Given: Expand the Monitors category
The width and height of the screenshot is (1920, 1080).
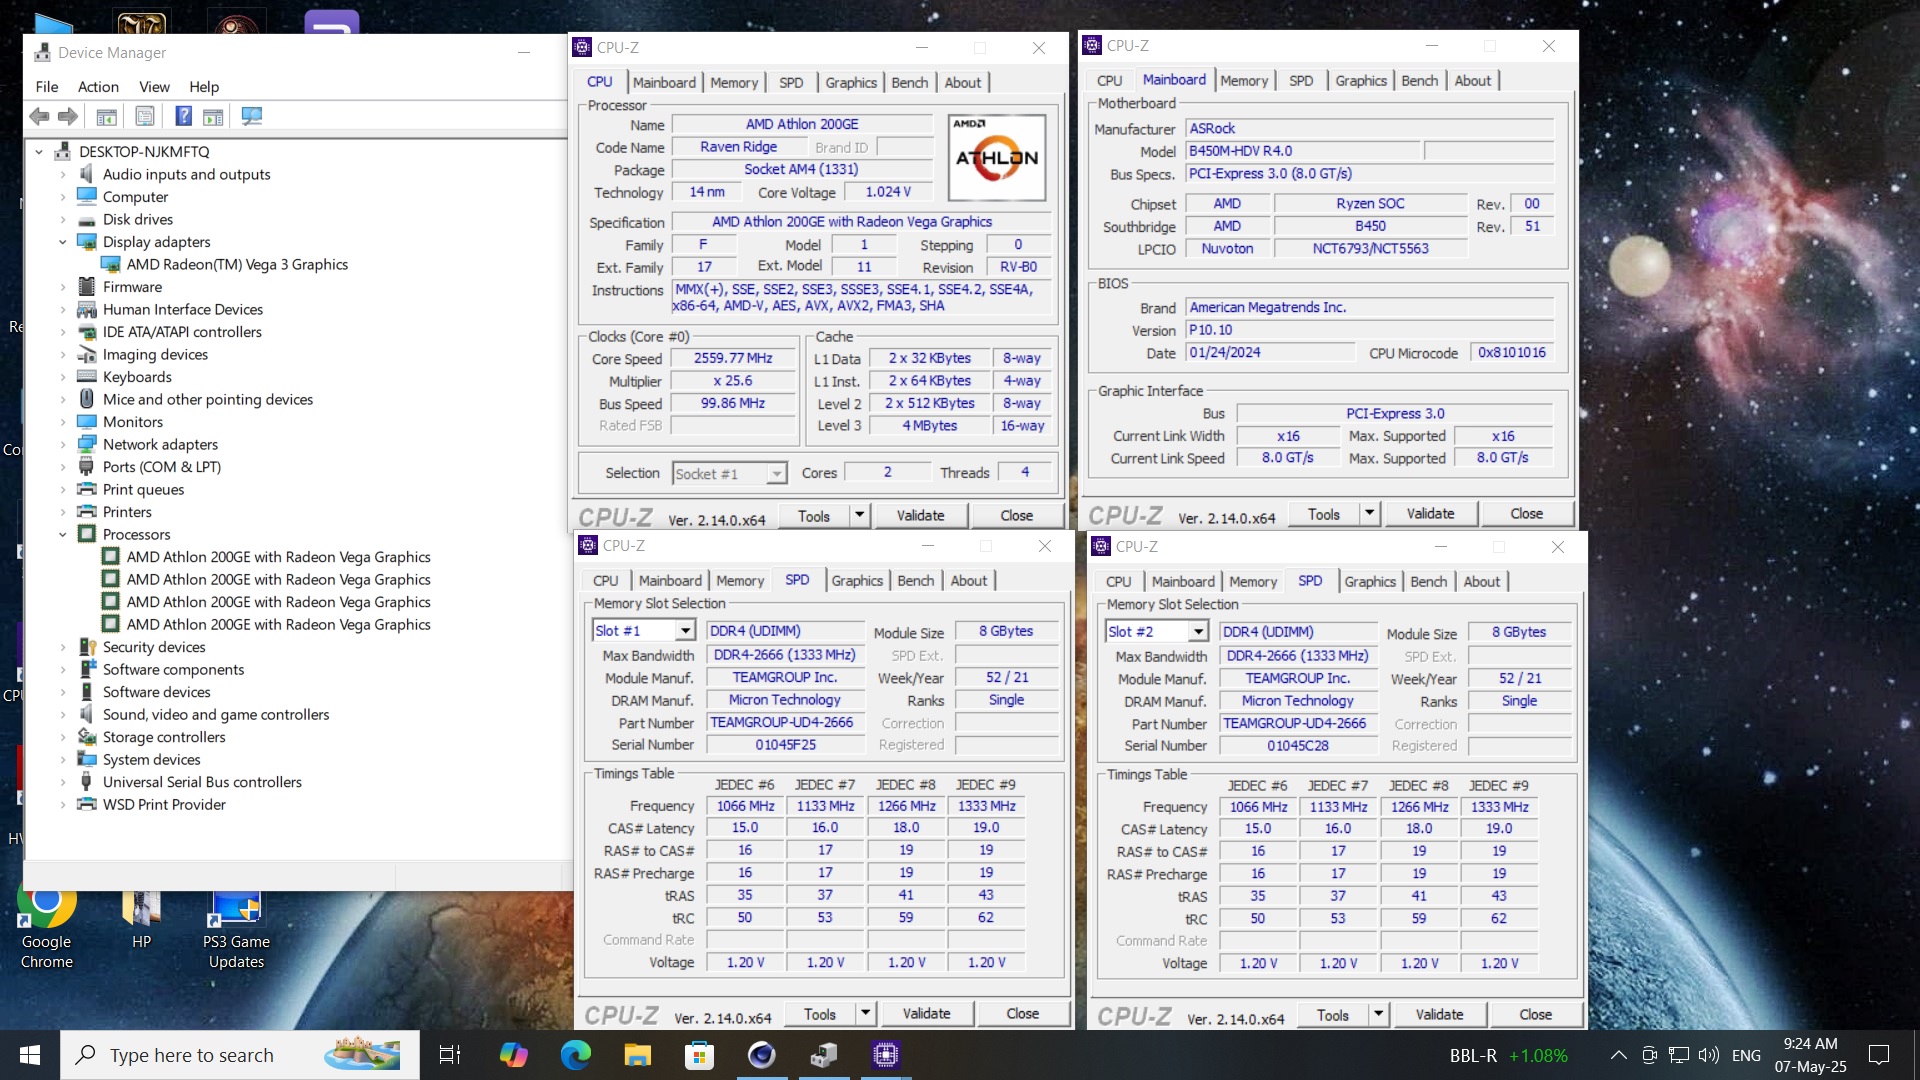Looking at the screenshot, I should pyautogui.click(x=62, y=422).
